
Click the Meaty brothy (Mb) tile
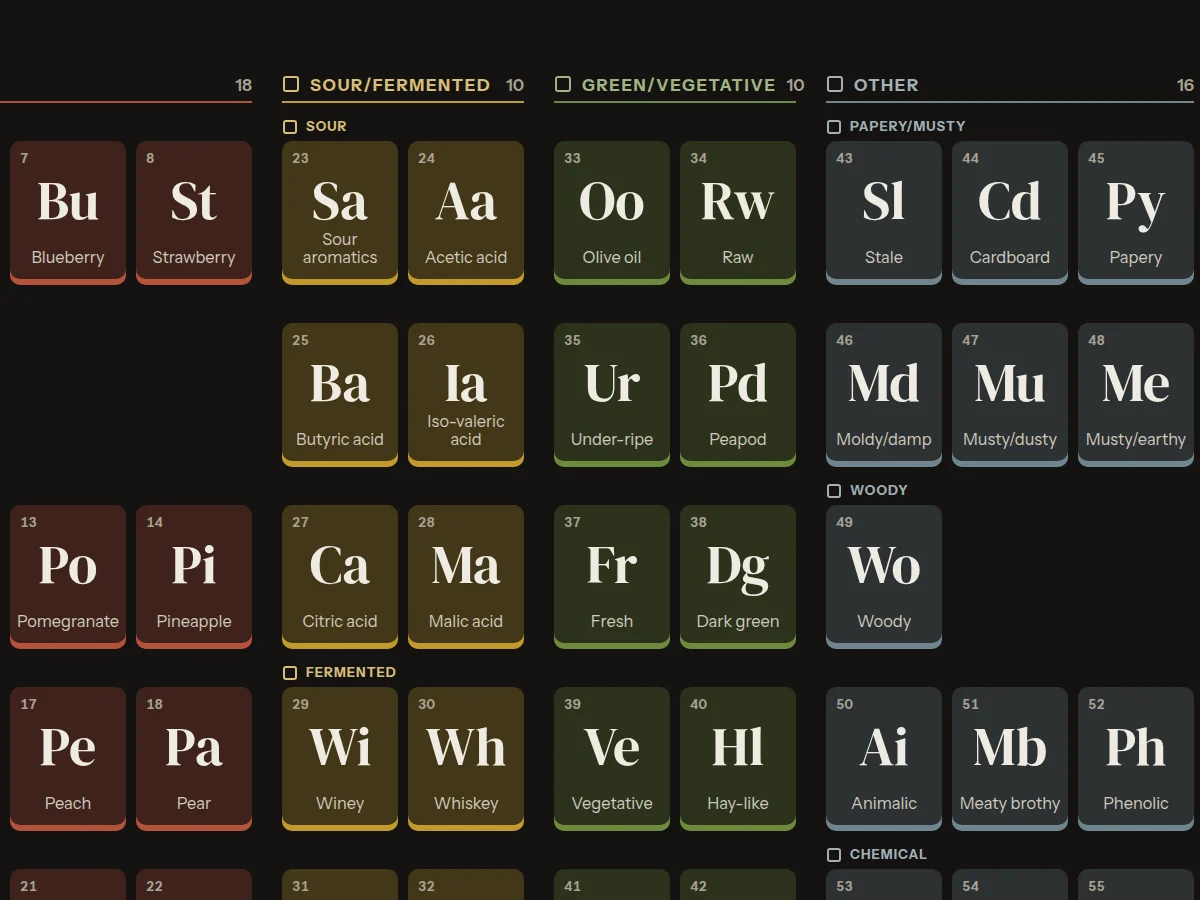click(x=1010, y=759)
